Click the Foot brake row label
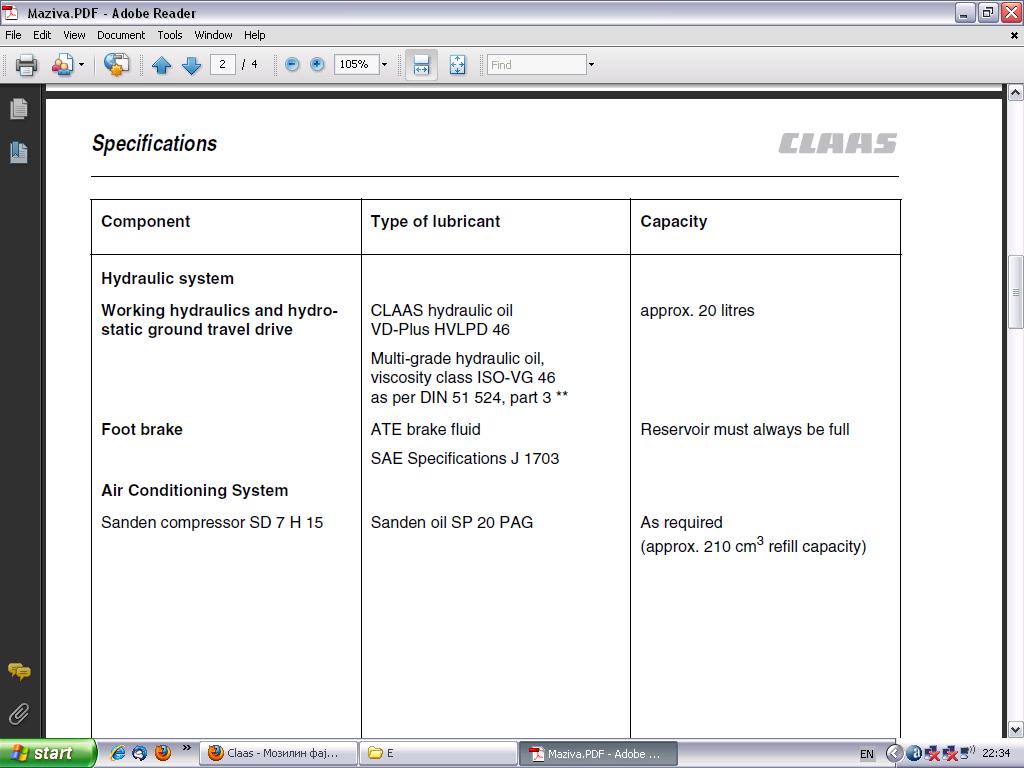 142,429
